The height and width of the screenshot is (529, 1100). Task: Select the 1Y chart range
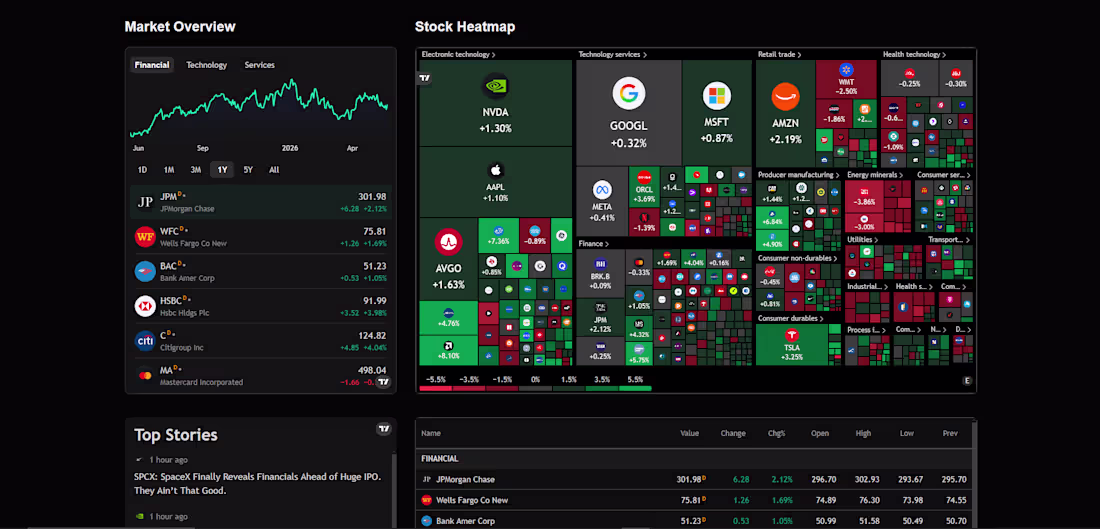(222, 170)
